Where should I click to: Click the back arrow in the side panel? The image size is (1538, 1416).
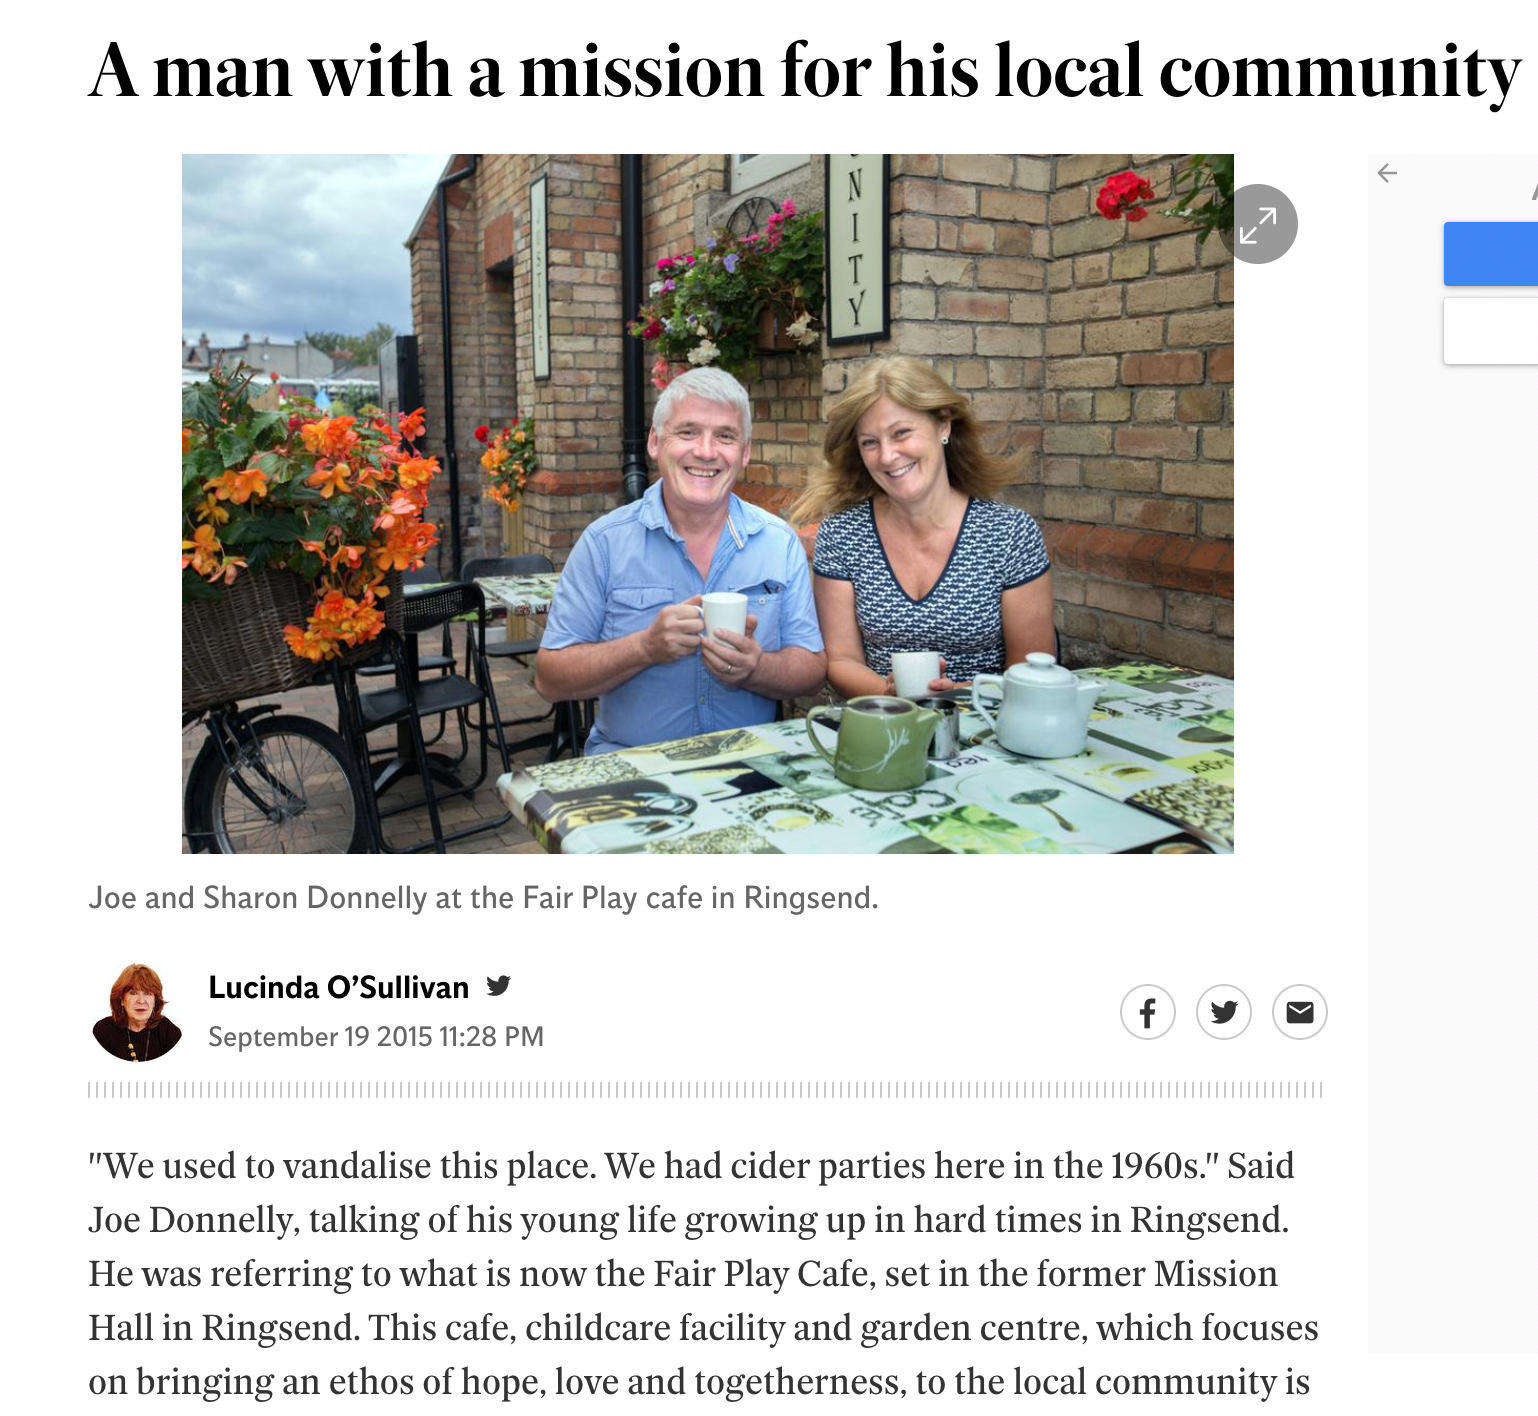(1387, 173)
